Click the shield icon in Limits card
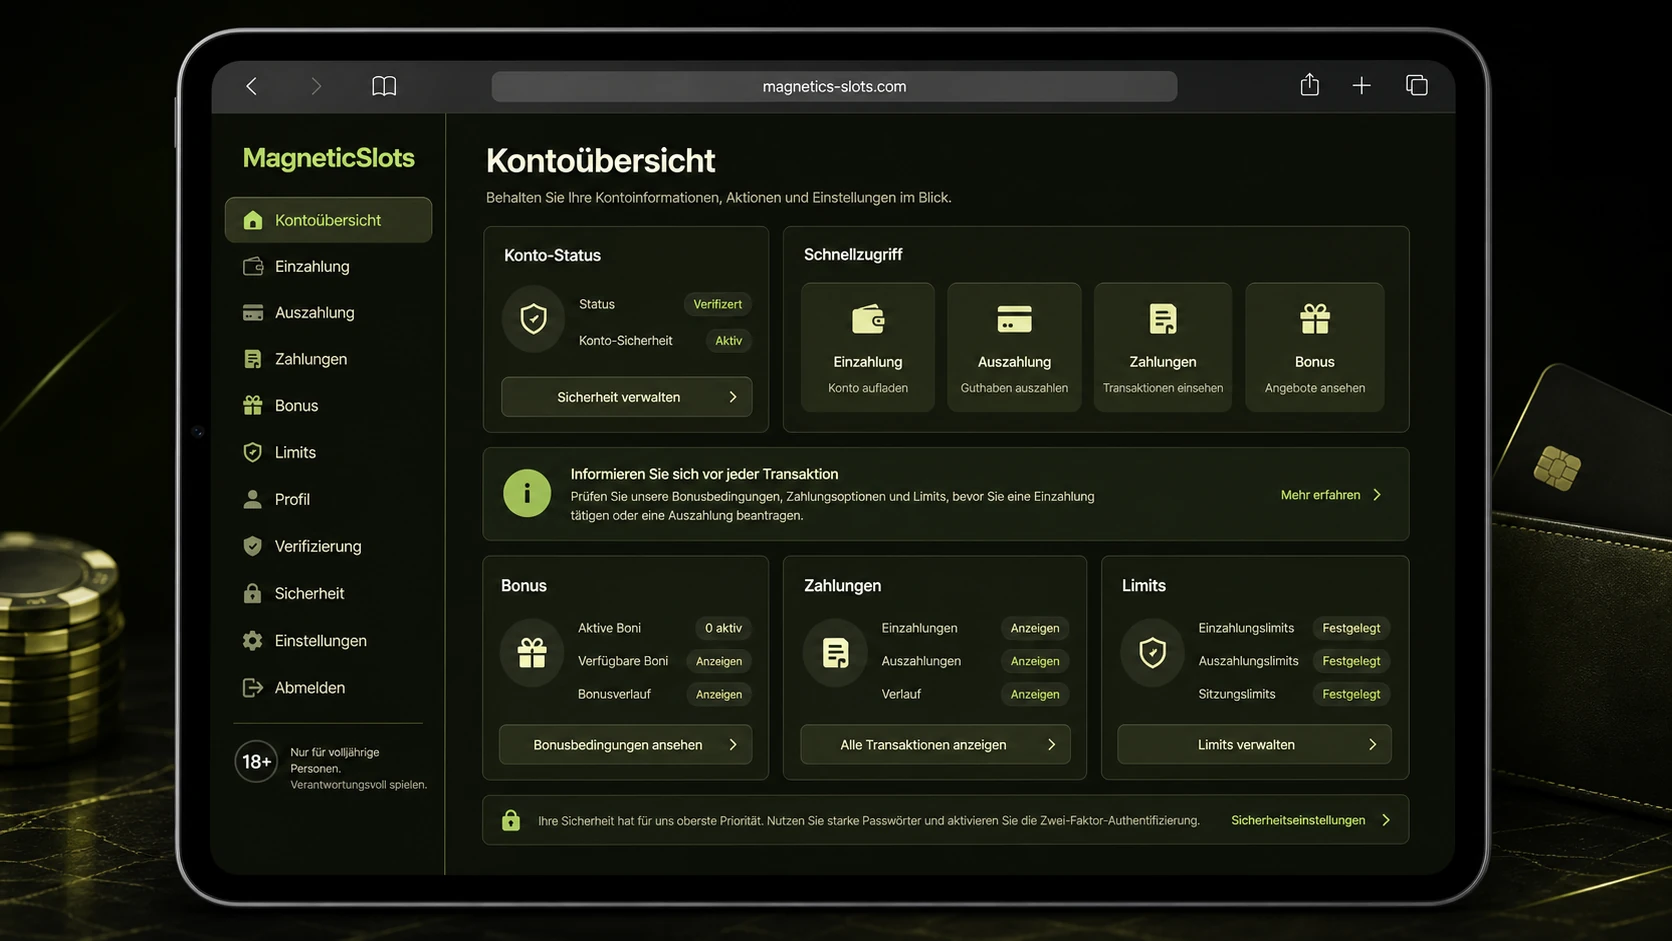This screenshot has width=1672, height=941. pyautogui.click(x=1152, y=653)
